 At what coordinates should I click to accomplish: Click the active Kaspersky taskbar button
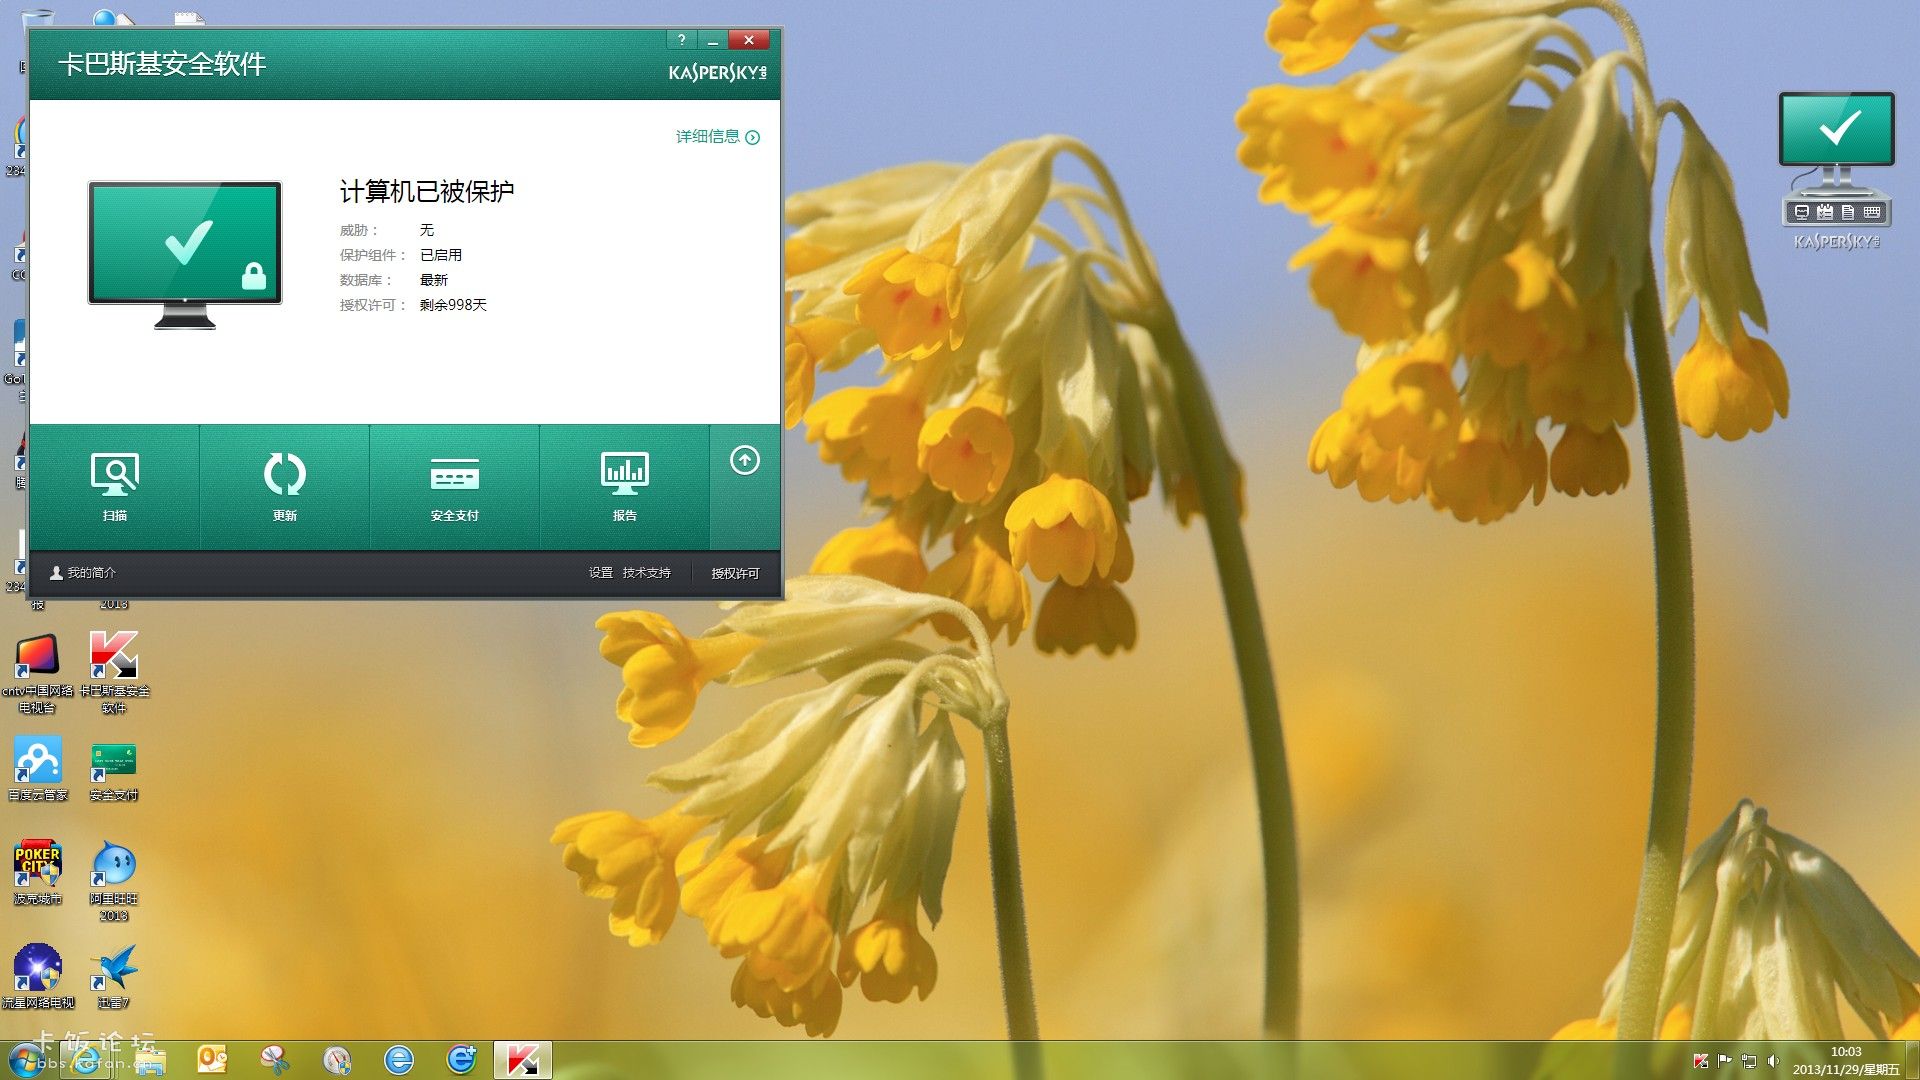click(523, 1060)
